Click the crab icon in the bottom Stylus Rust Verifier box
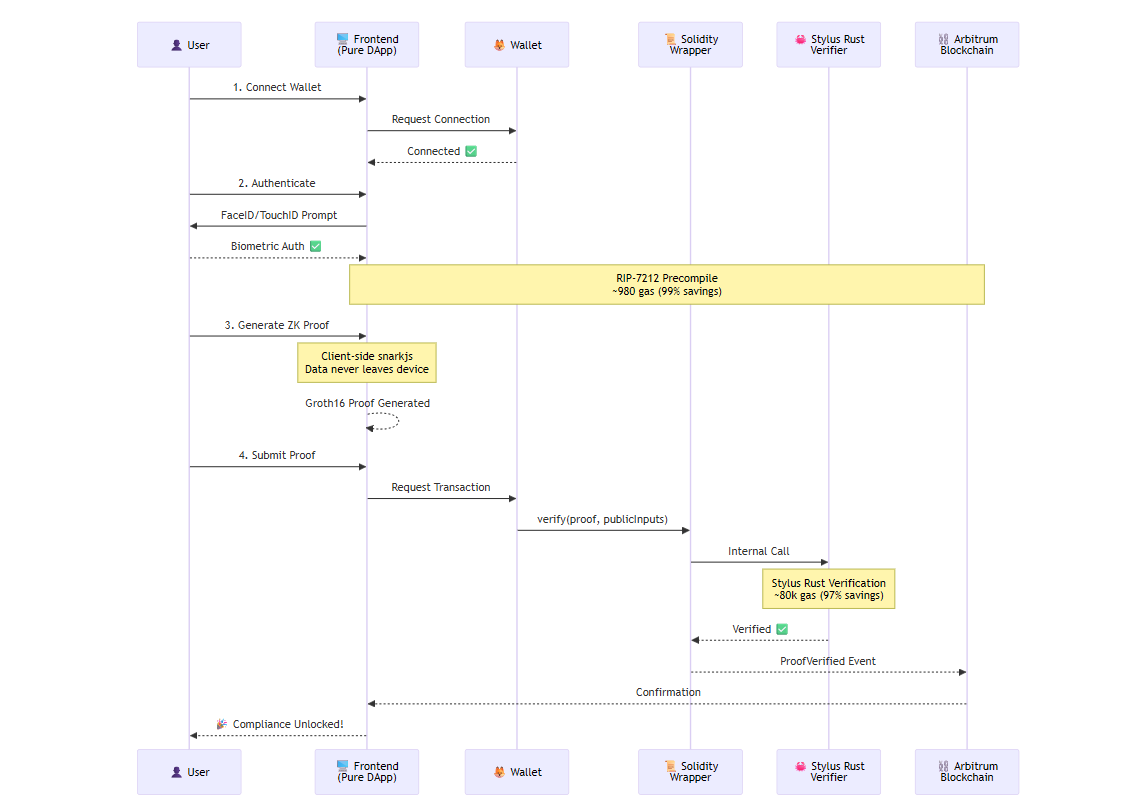 (x=800, y=766)
